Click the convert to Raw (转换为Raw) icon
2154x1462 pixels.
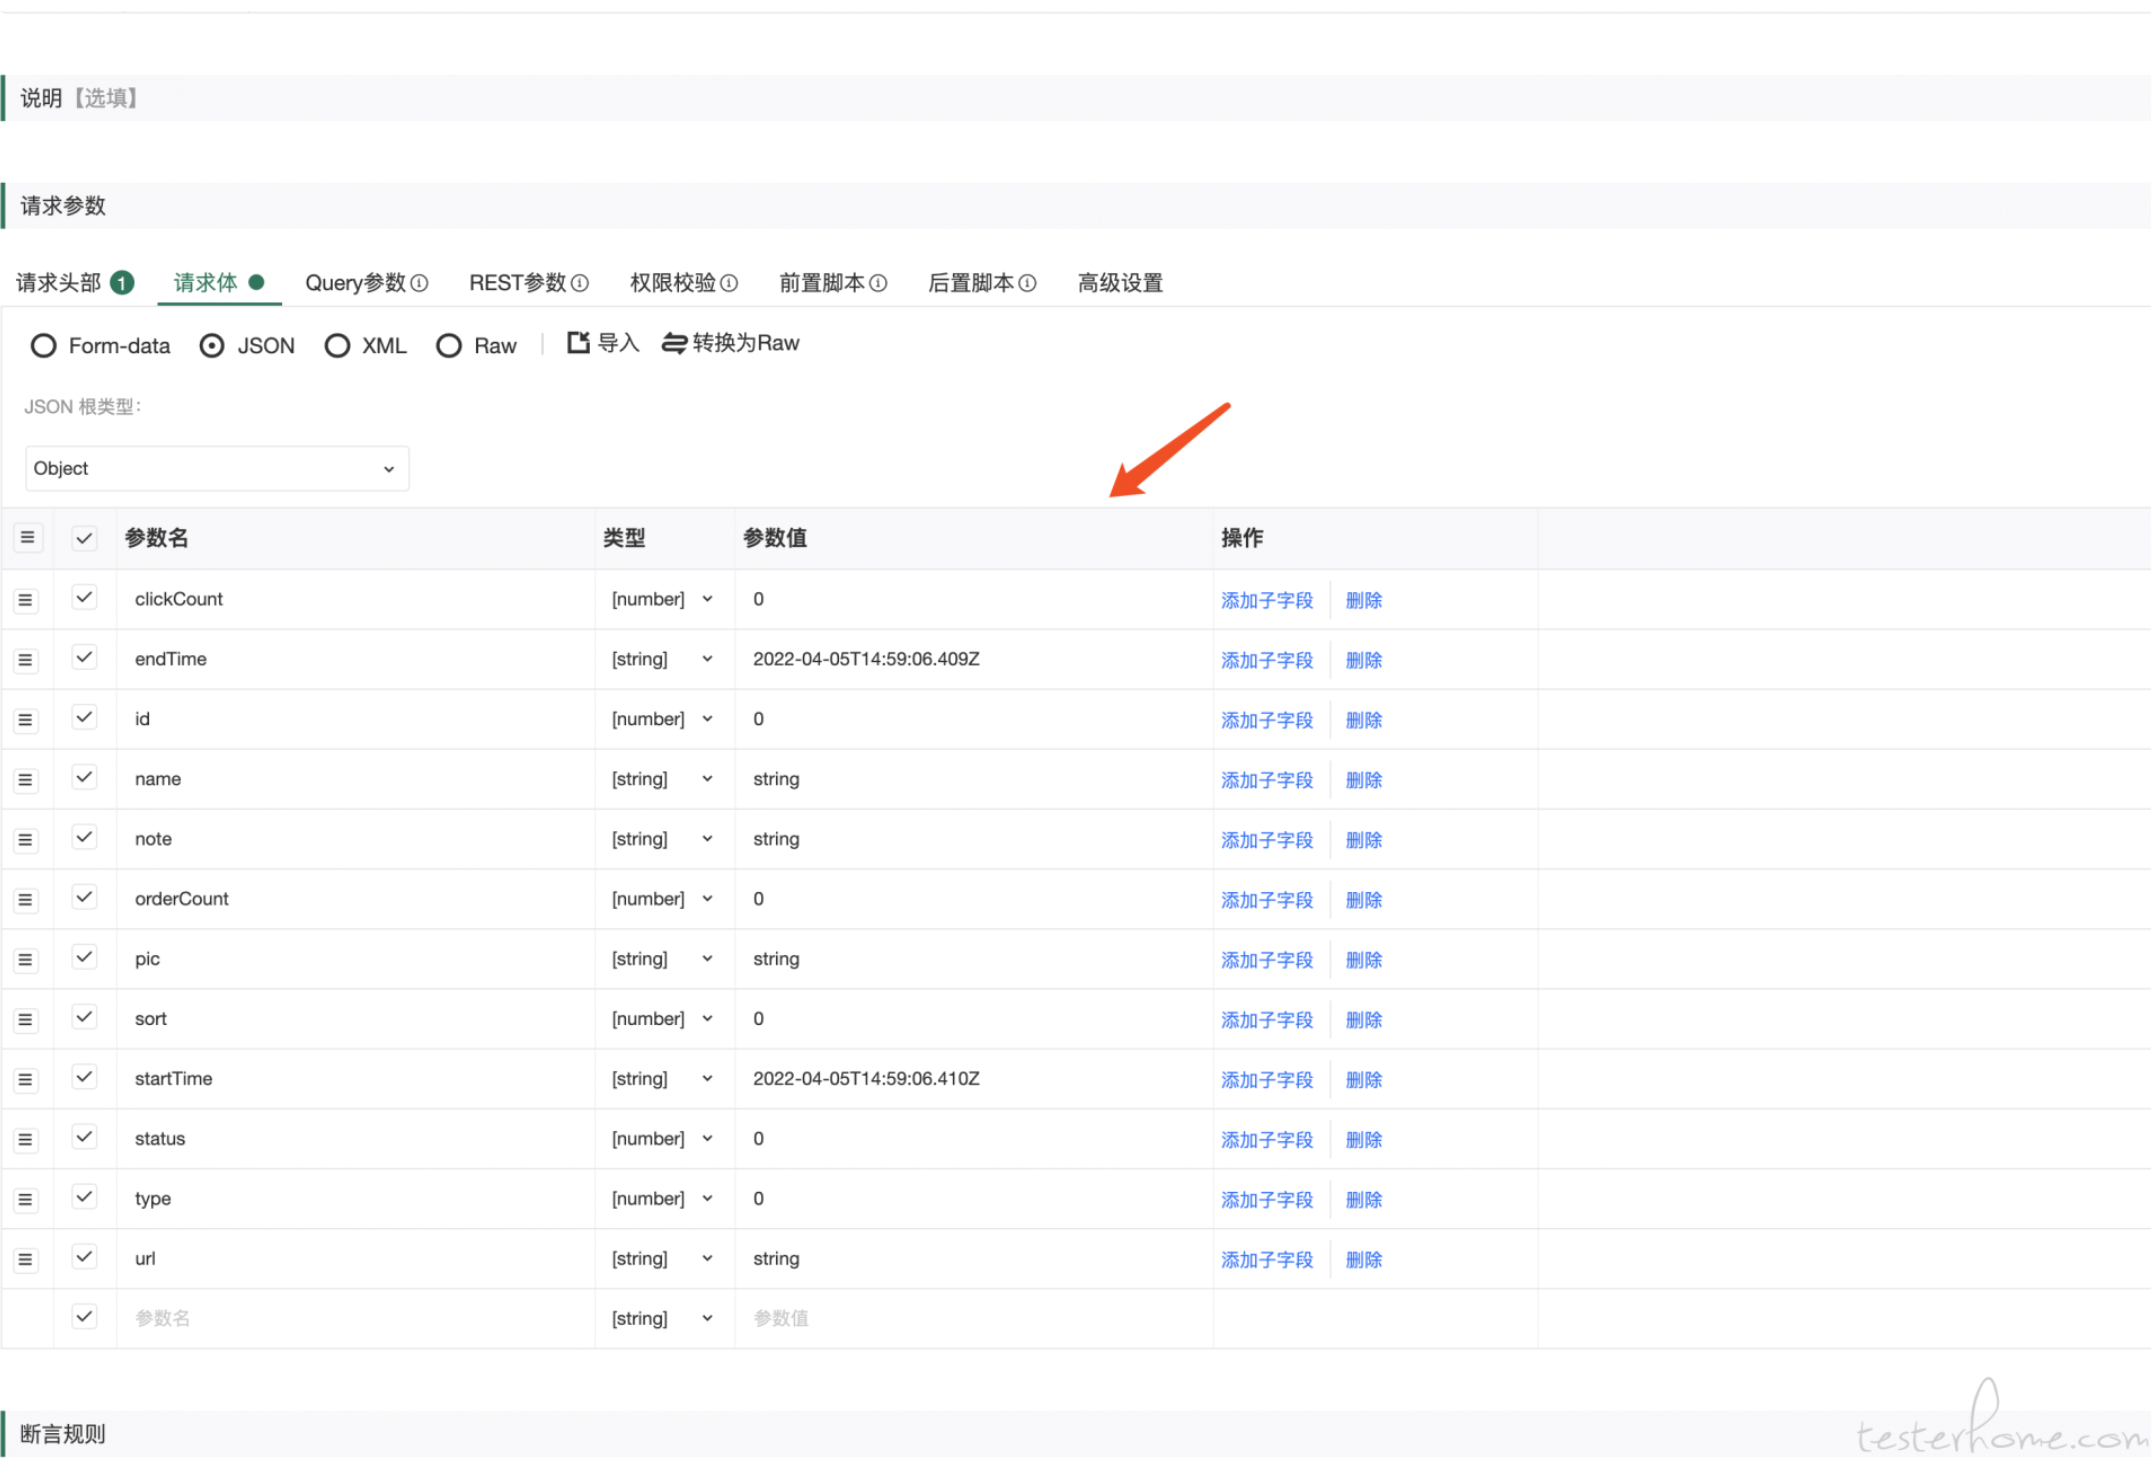674,344
